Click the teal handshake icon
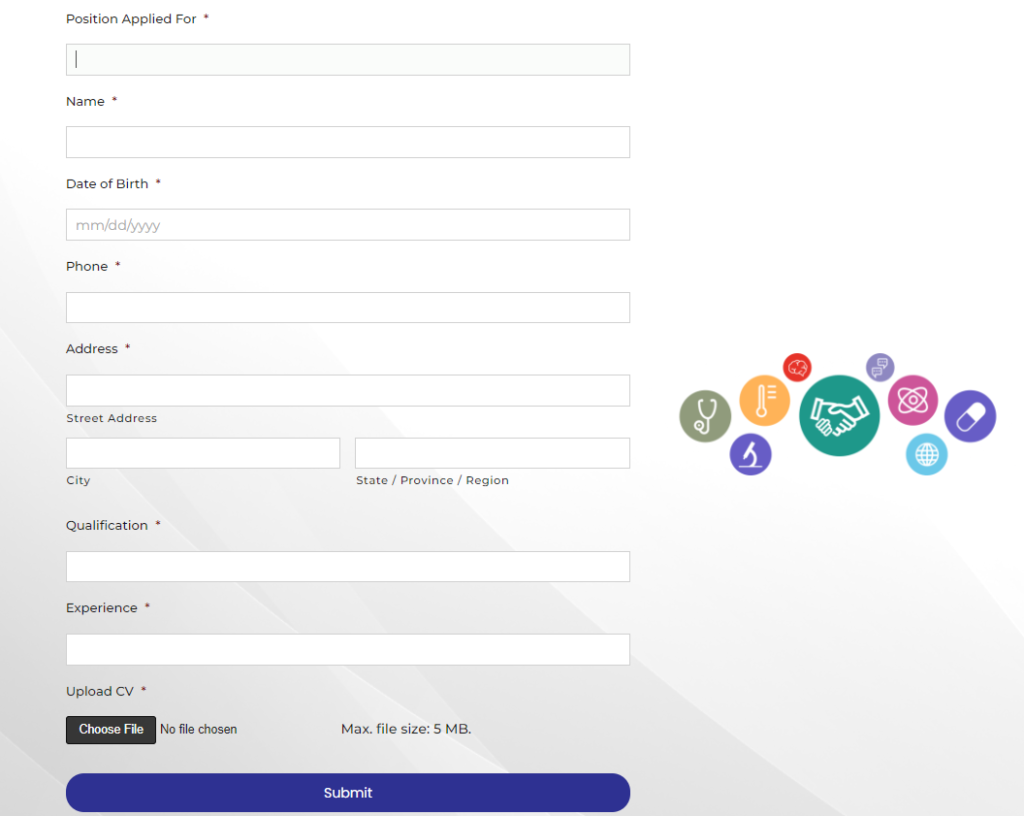The width and height of the screenshot is (1024, 816). tap(839, 415)
